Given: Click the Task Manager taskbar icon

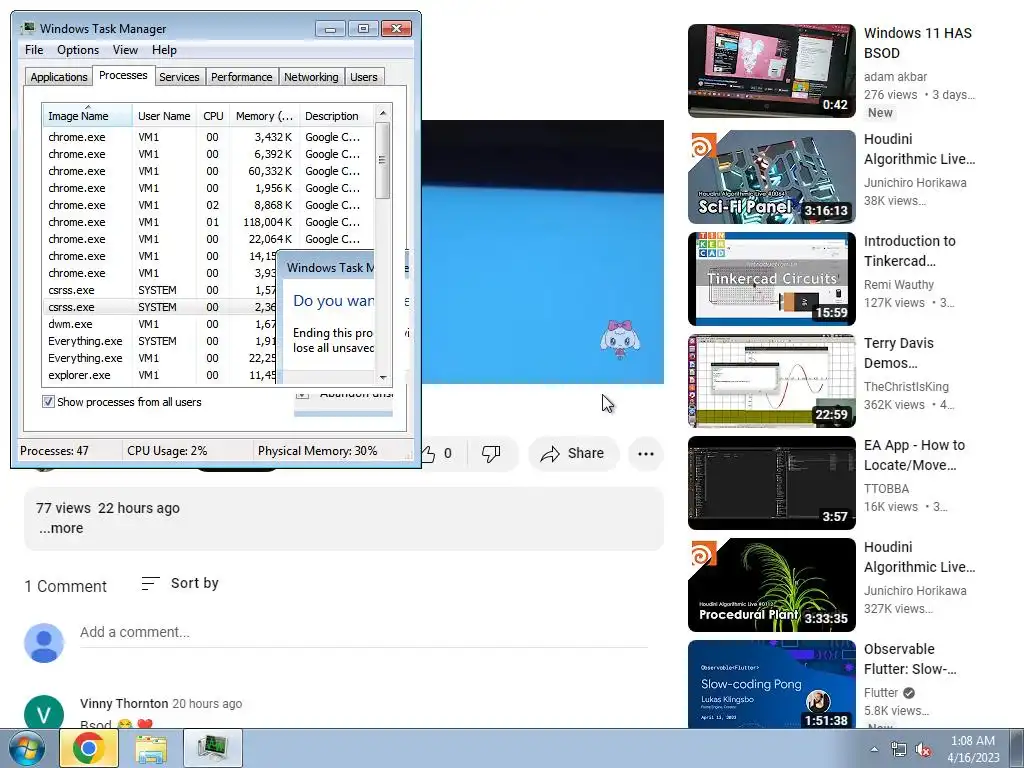Looking at the screenshot, I should tap(213, 748).
